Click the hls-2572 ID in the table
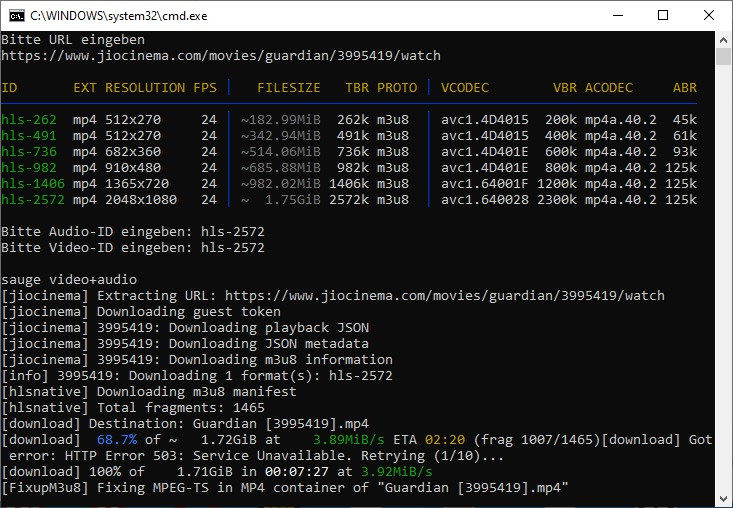This screenshot has height=508, width=733. (33, 200)
